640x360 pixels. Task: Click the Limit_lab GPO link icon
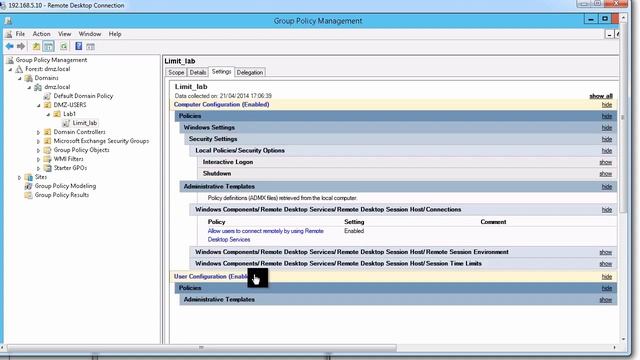pos(66,123)
